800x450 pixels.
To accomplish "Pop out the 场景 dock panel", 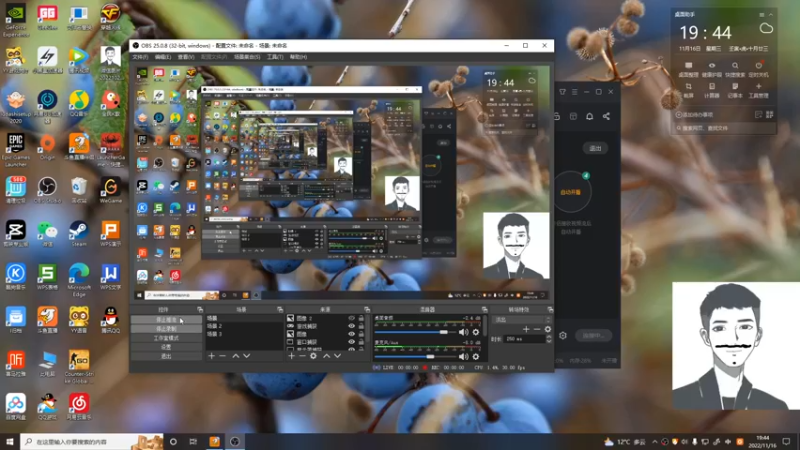I will coord(280,310).
